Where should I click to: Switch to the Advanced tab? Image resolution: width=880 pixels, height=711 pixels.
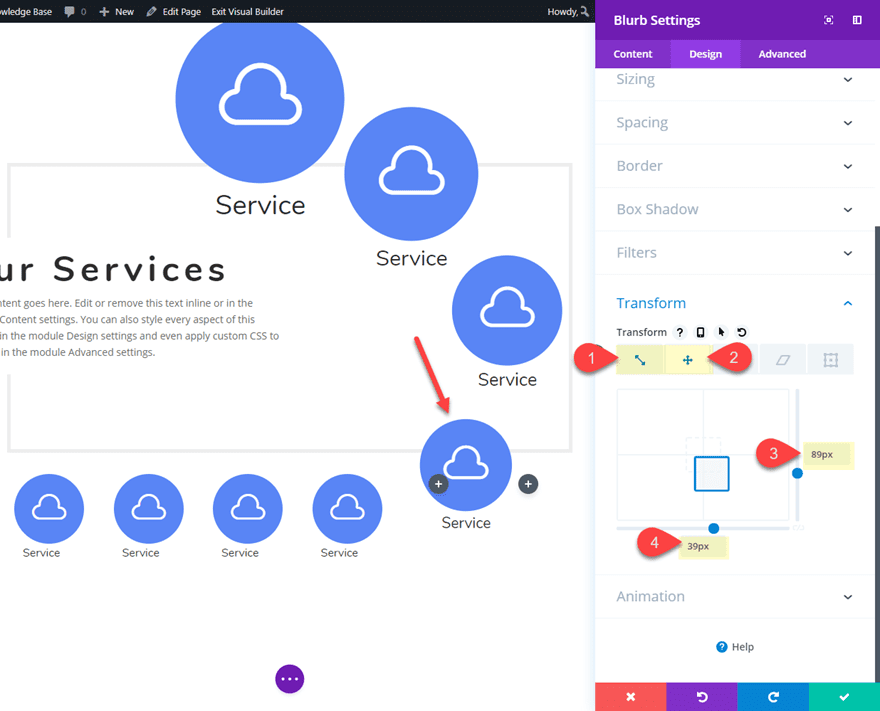[782, 54]
